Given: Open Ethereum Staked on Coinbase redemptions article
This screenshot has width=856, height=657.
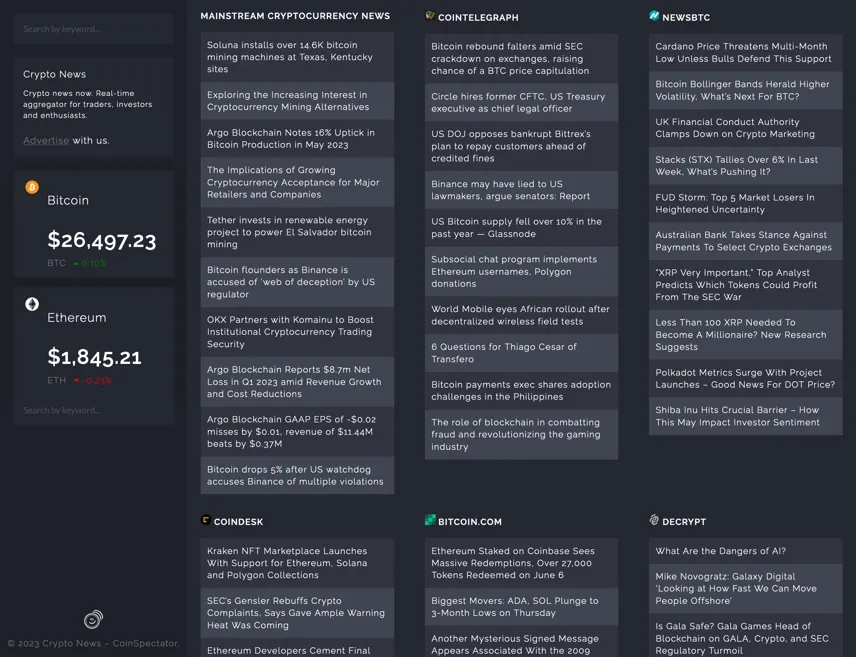Looking at the screenshot, I should point(521,563).
